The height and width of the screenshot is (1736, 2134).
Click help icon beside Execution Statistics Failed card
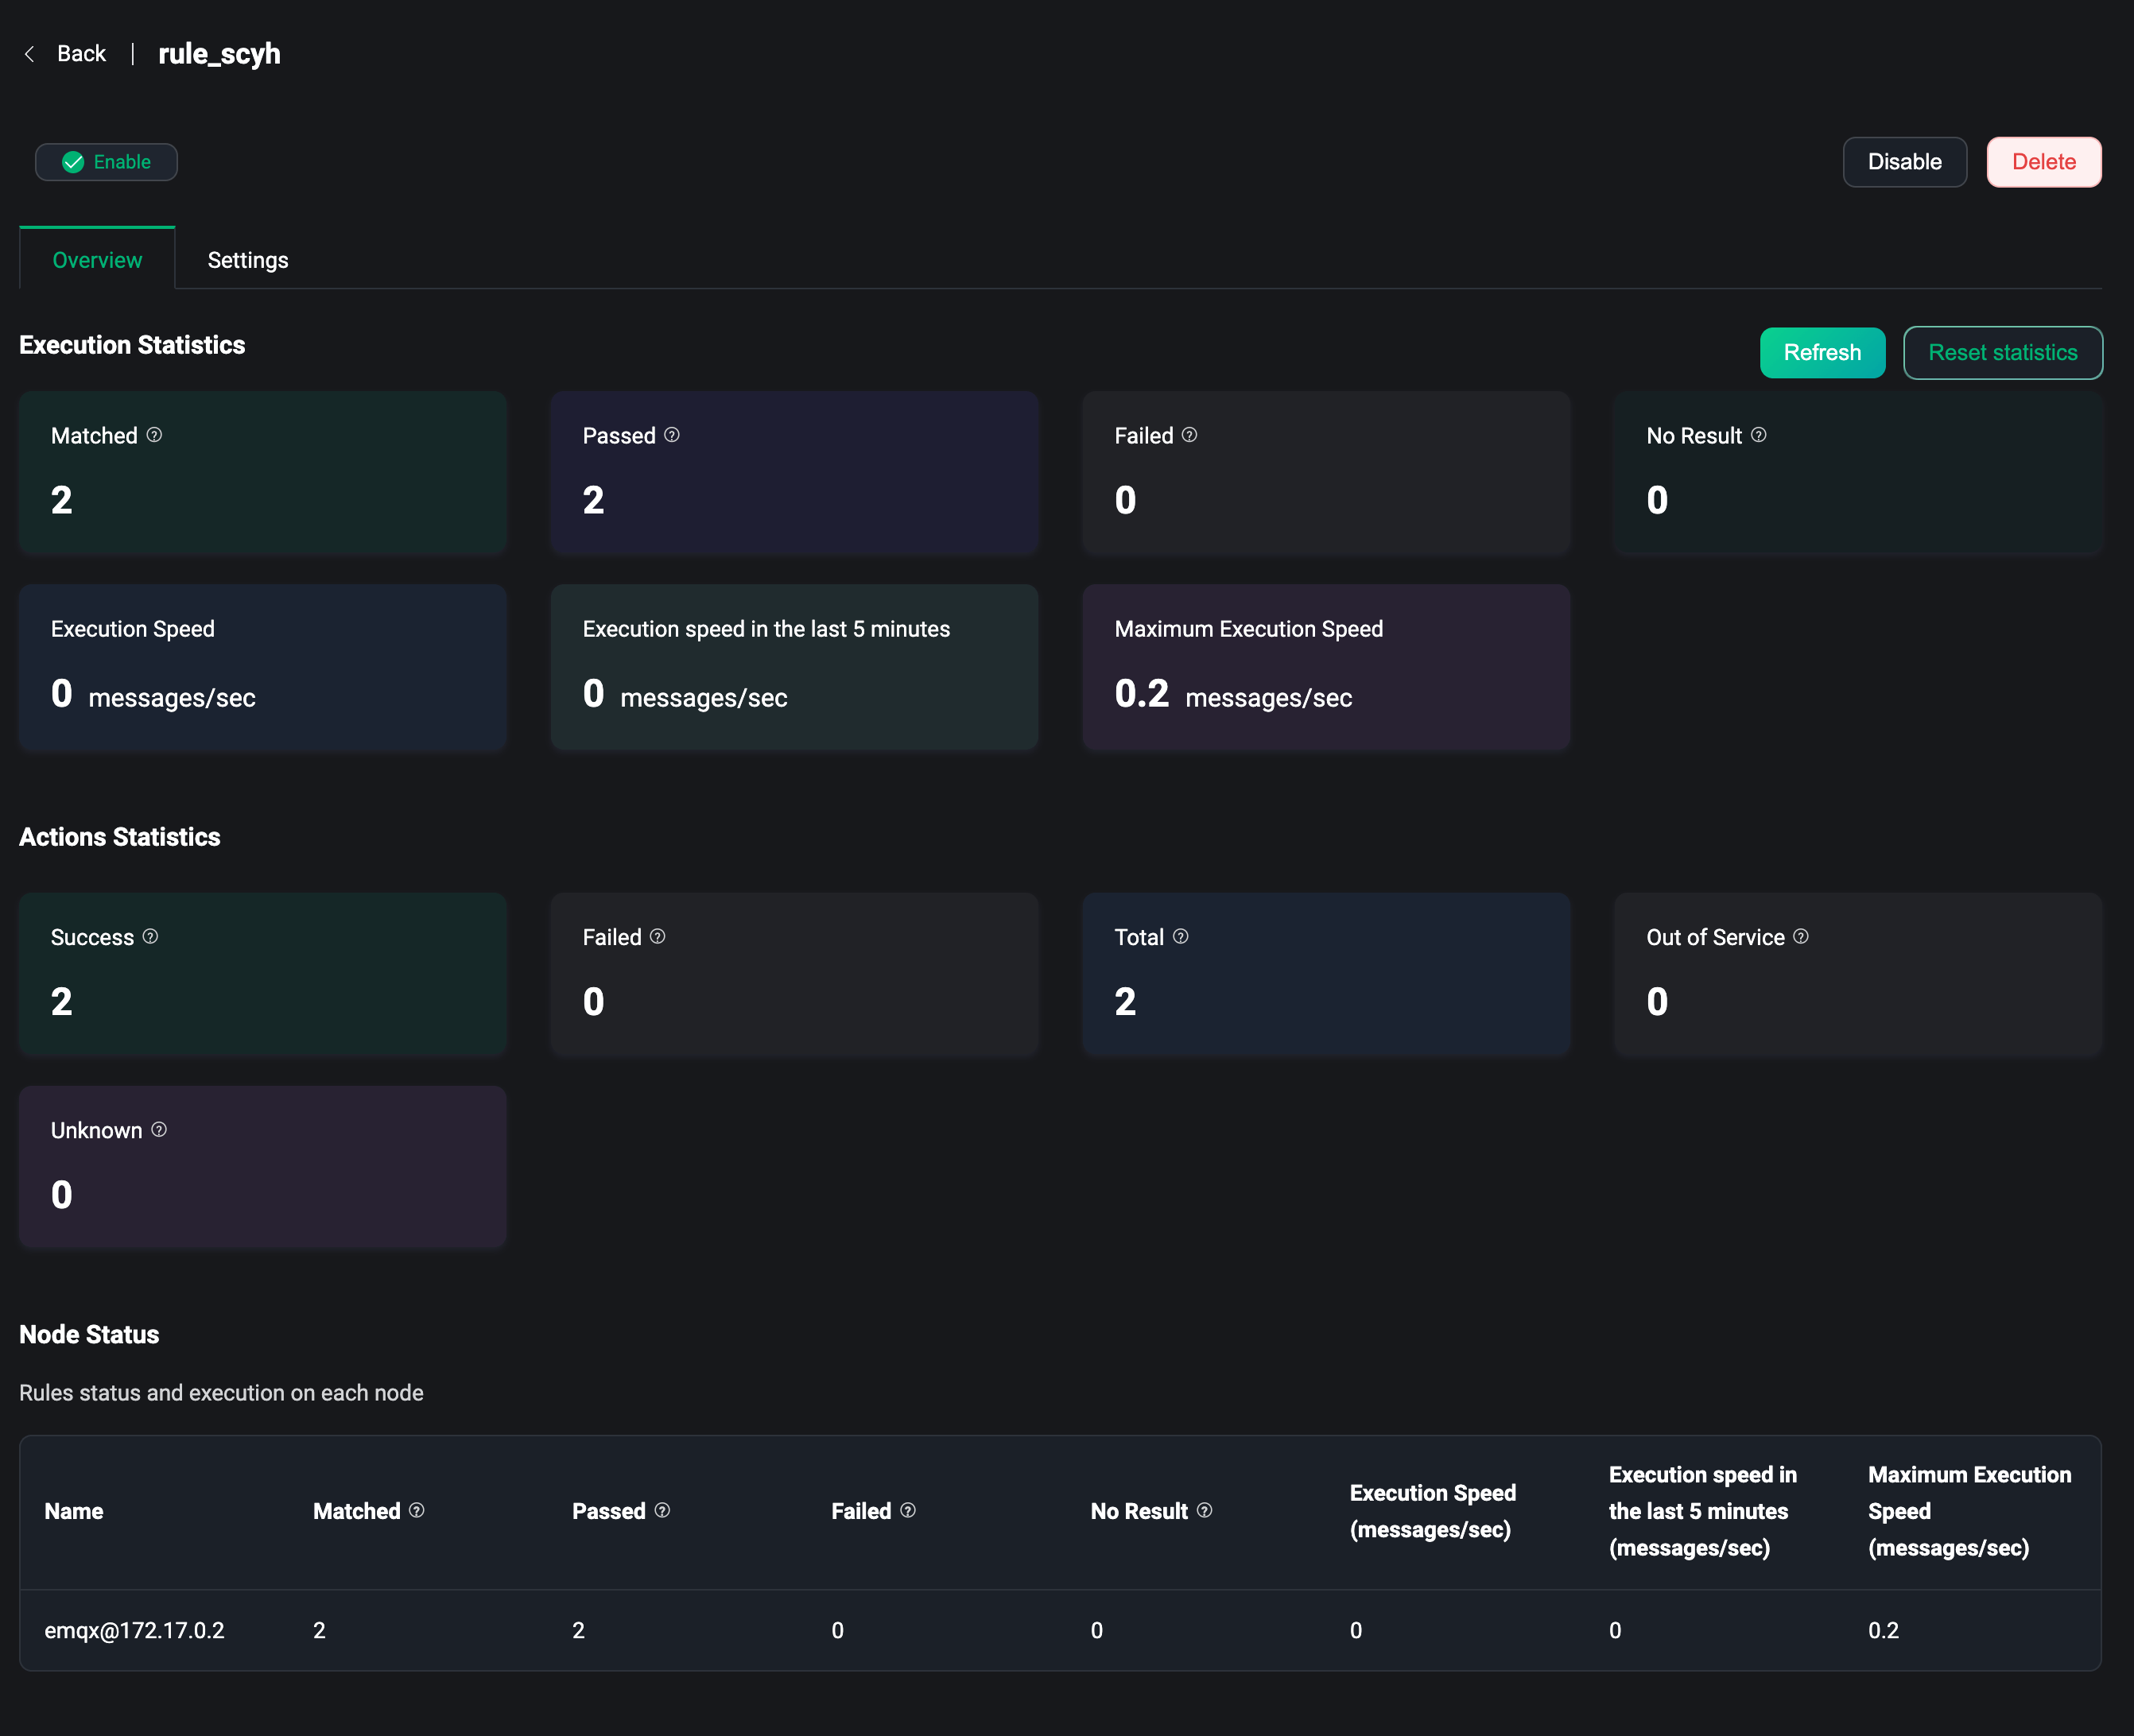click(1189, 435)
